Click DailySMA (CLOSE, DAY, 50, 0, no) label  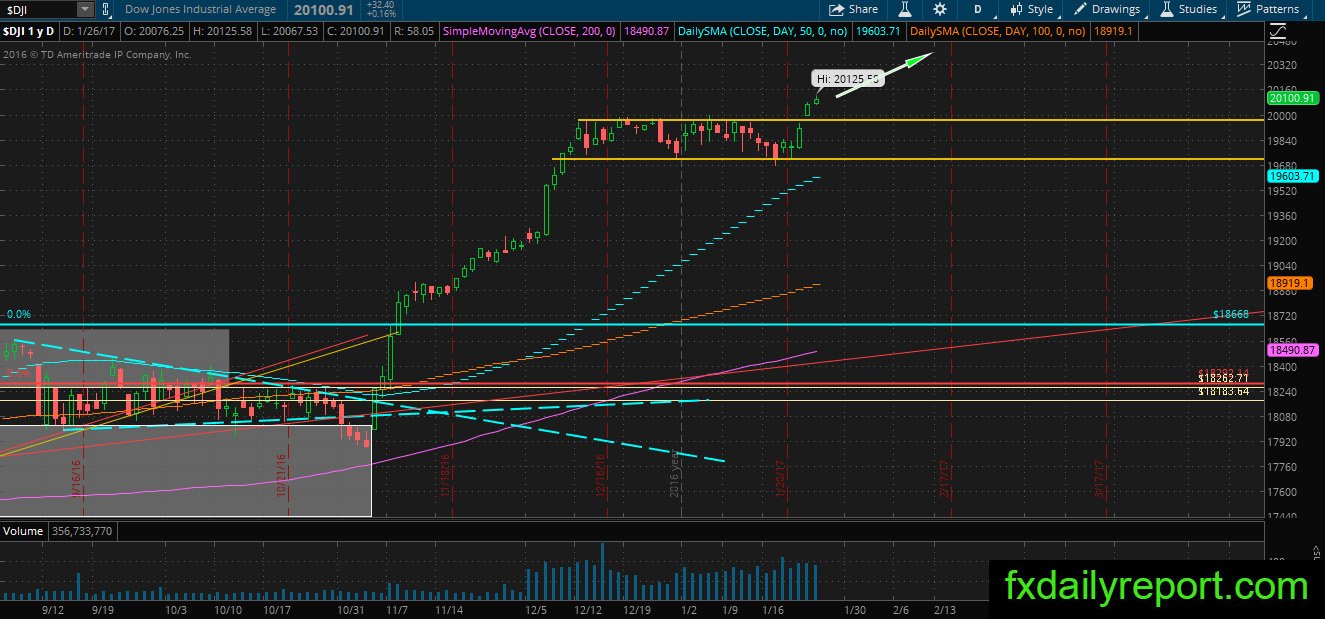point(763,32)
